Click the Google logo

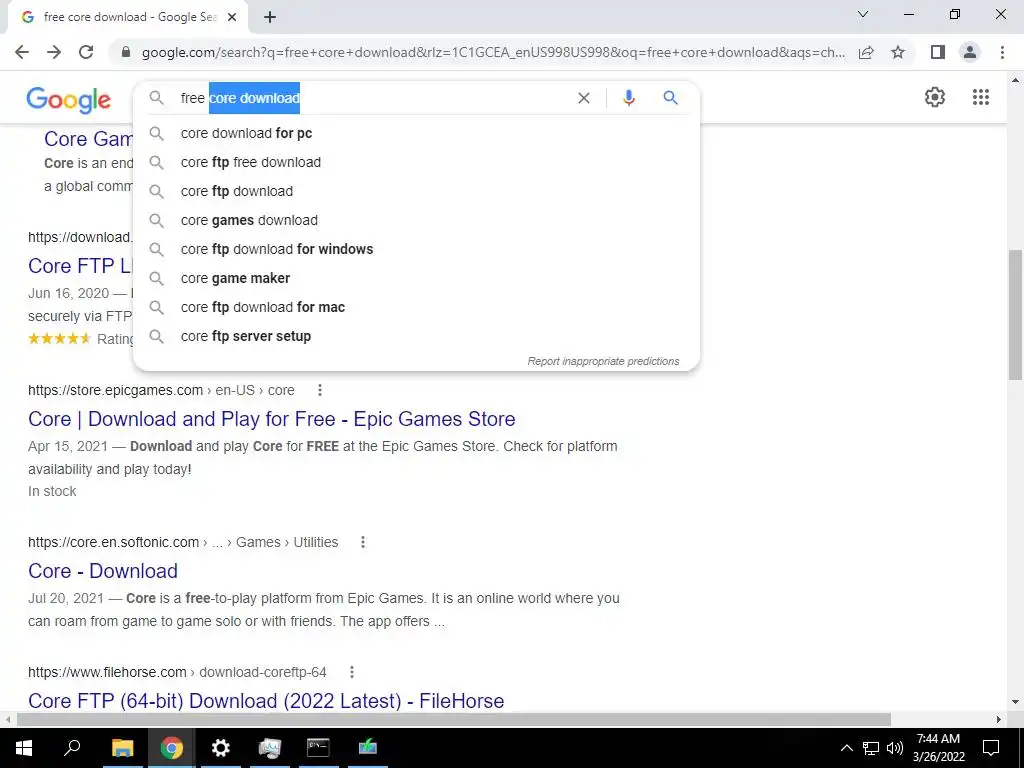[x=69, y=99]
